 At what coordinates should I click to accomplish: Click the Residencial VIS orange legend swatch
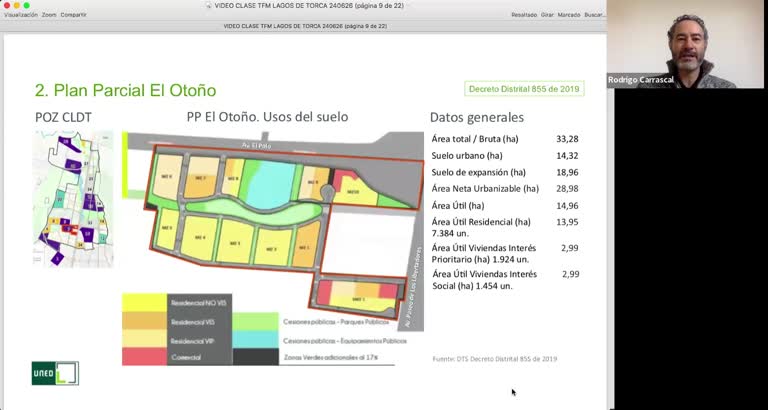point(144,321)
